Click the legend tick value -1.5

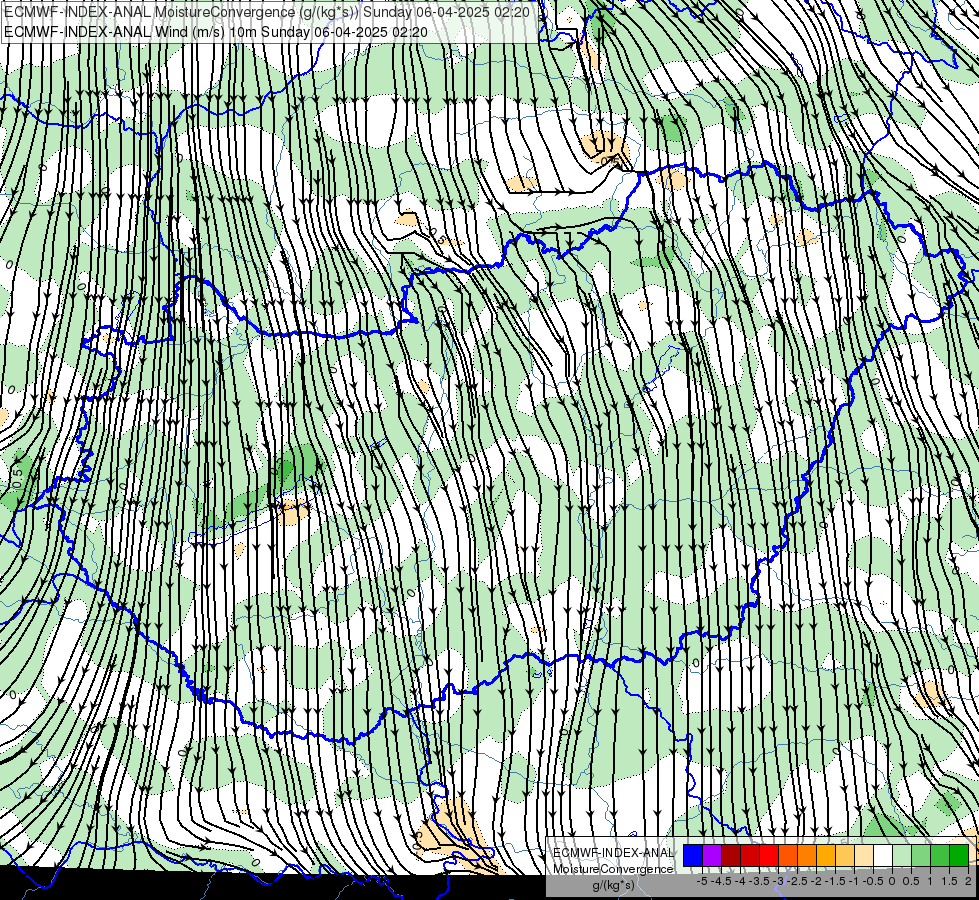tap(835, 881)
